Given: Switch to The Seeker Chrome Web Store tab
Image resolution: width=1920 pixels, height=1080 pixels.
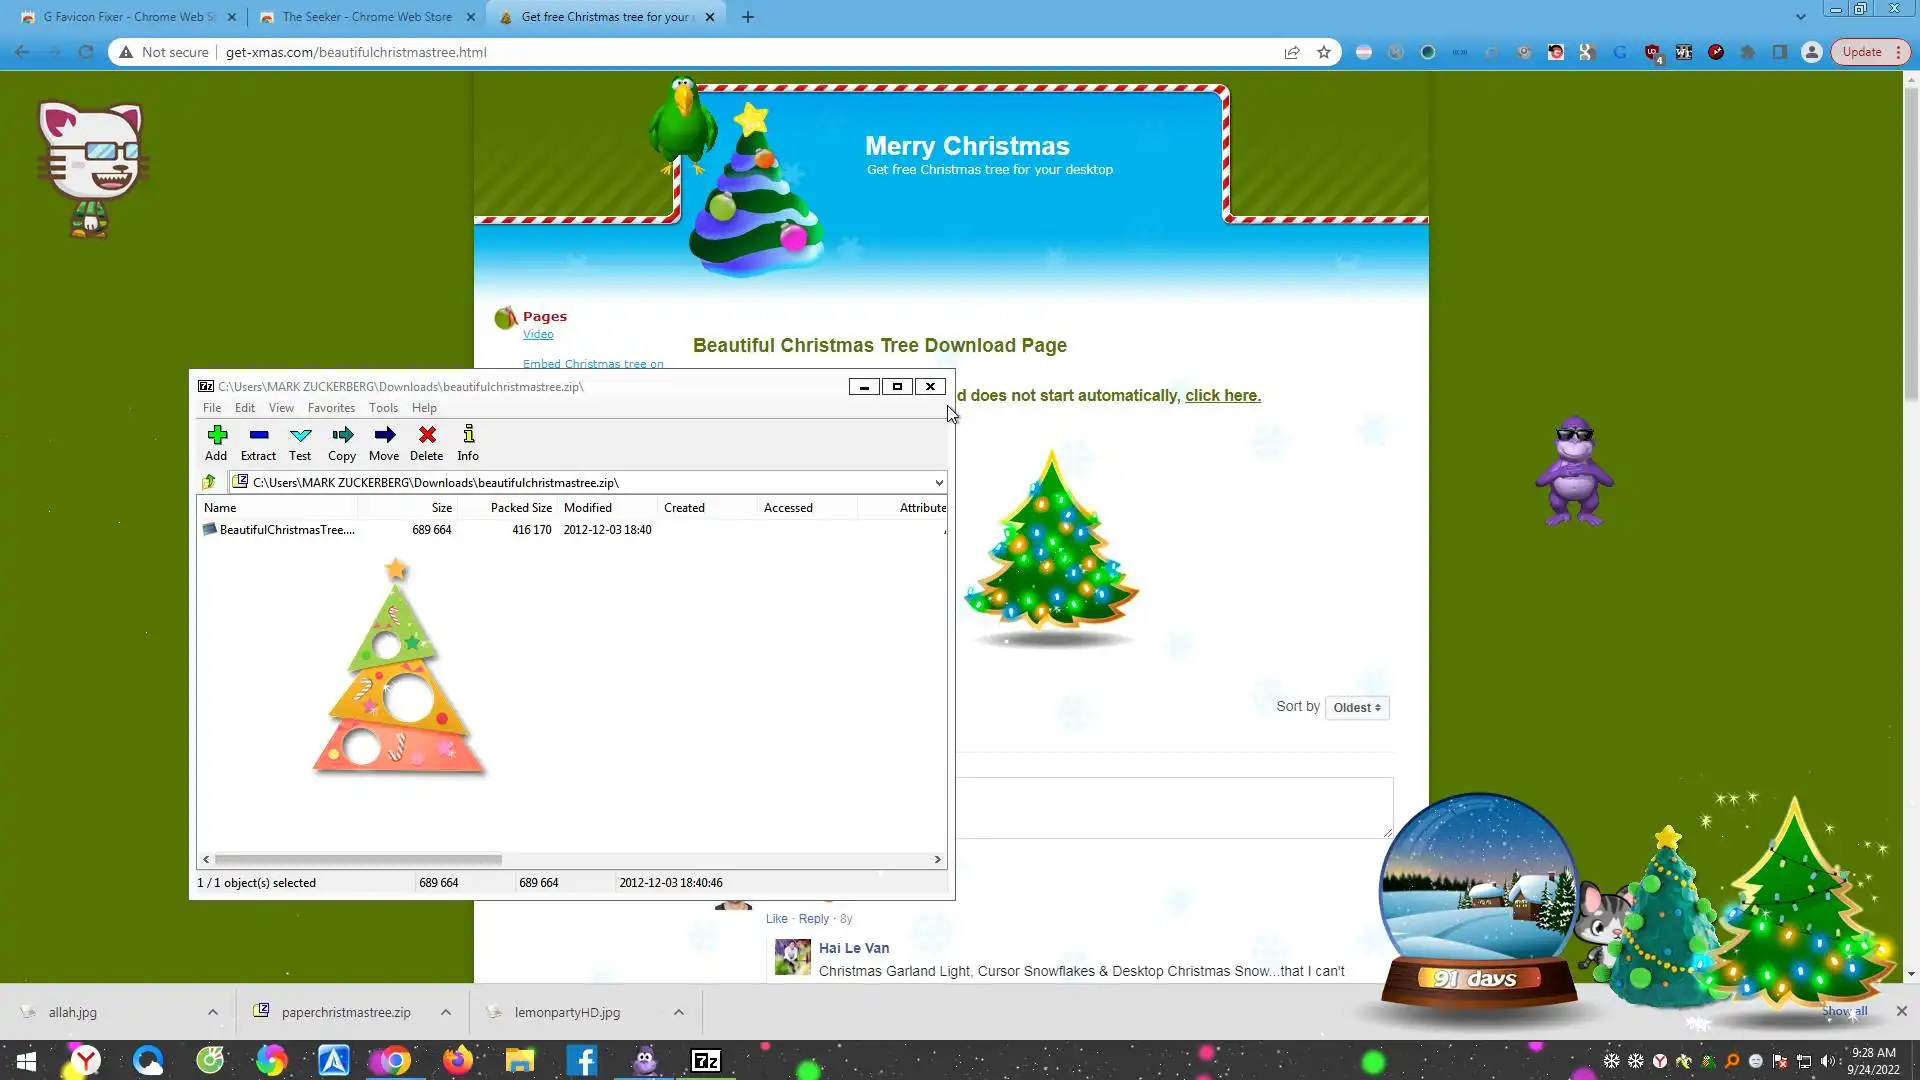Looking at the screenshot, I should coord(365,17).
